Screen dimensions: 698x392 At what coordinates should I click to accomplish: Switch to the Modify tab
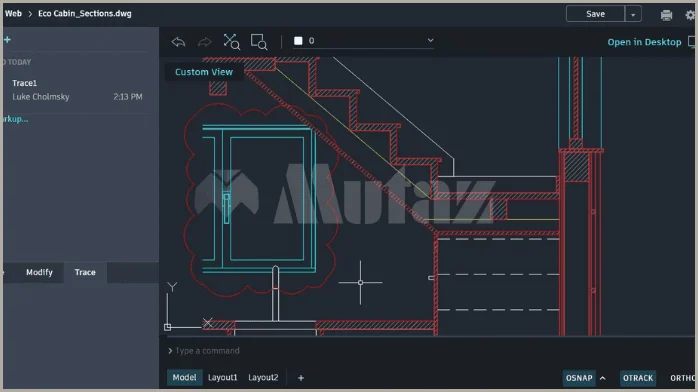(x=39, y=272)
